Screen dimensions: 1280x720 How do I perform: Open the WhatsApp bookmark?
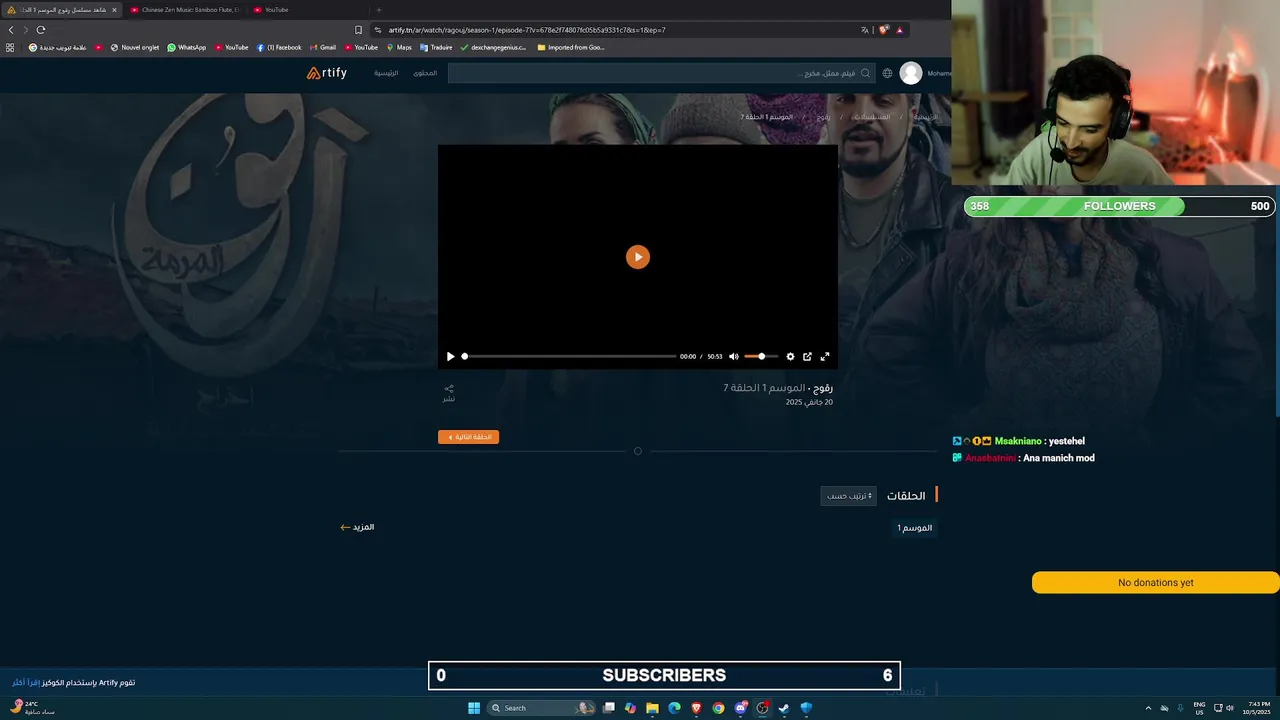[186, 47]
